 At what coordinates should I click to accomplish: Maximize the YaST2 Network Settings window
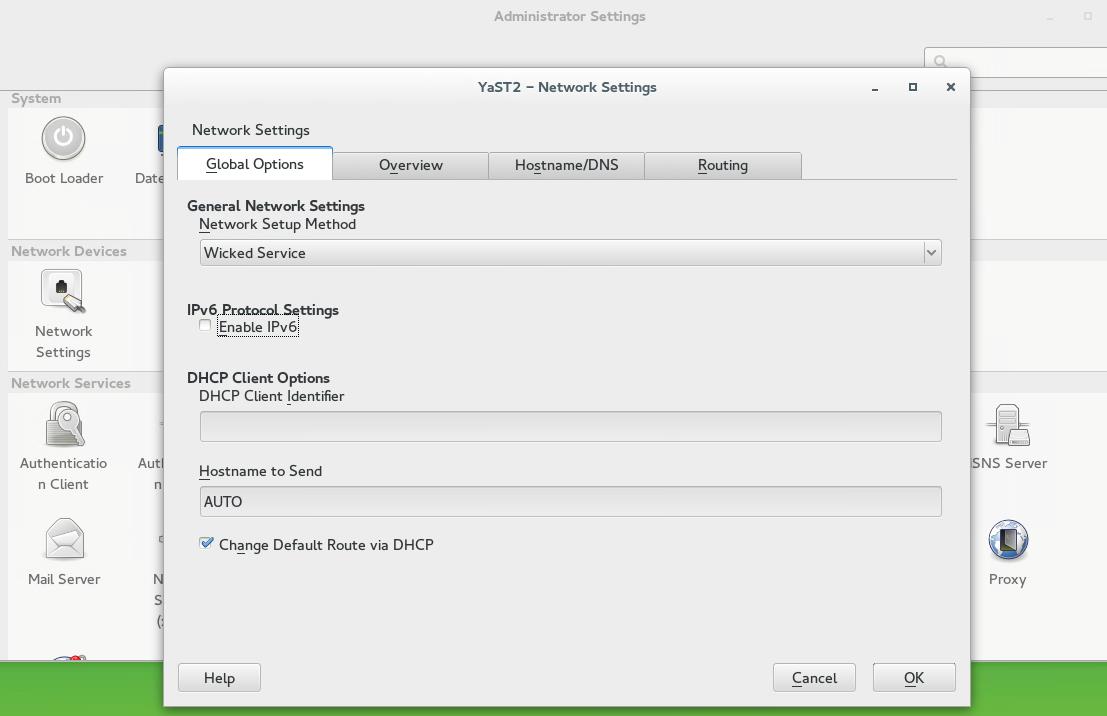pos(912,87)
